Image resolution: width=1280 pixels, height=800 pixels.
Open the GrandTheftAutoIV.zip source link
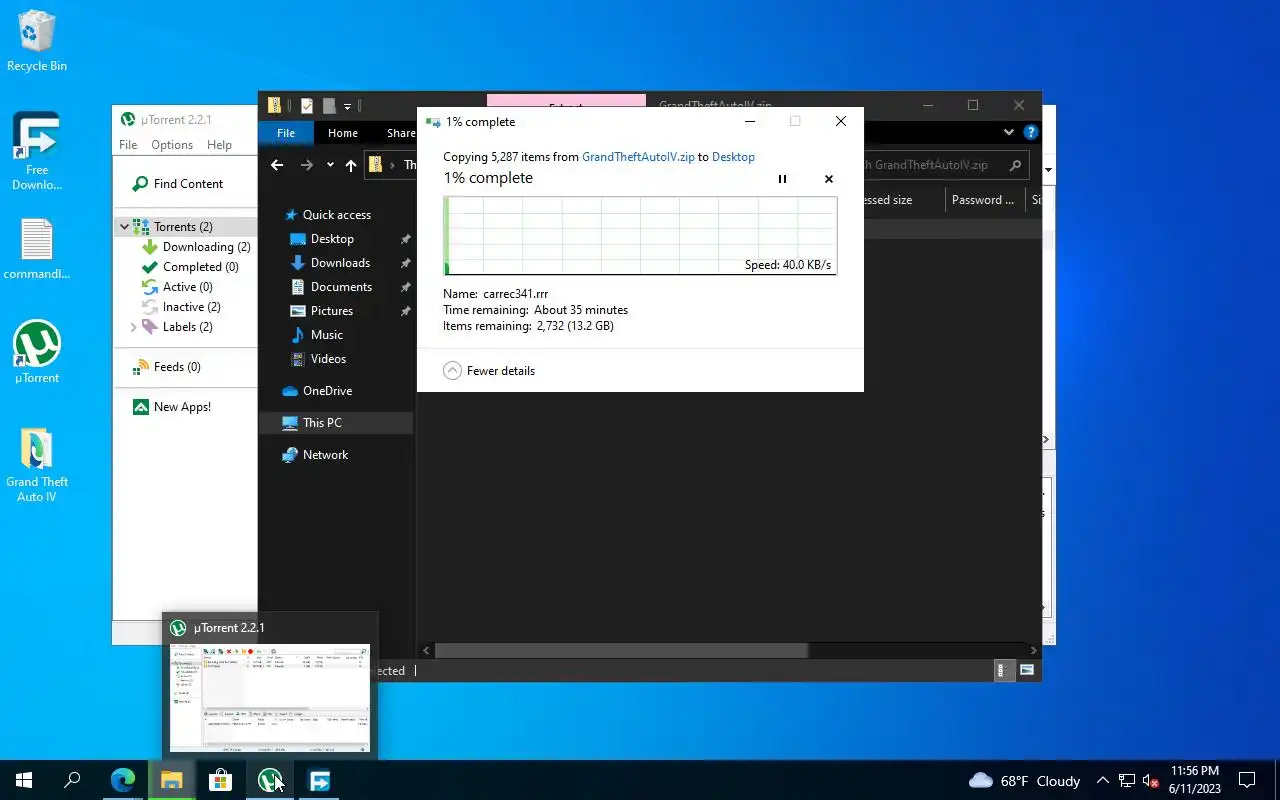(638, 157)
